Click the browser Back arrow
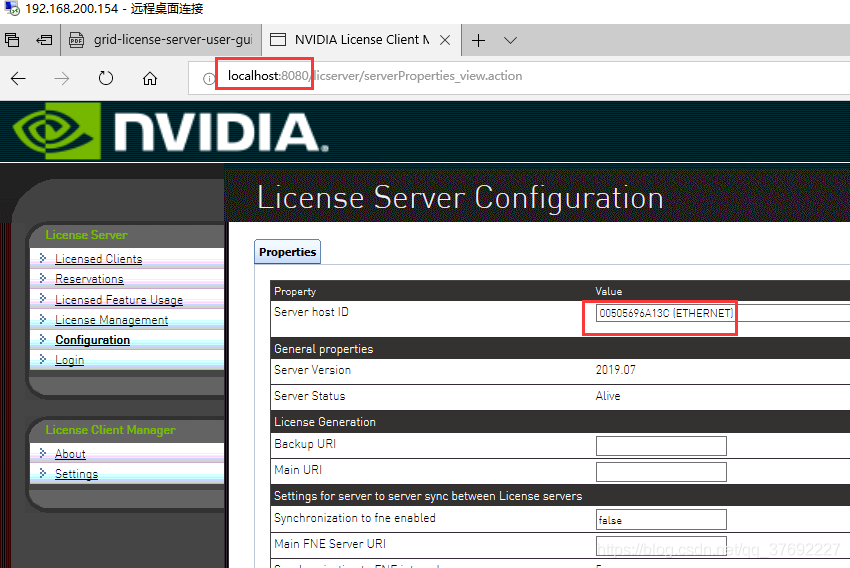850x568 pixels. coord(18,79)
